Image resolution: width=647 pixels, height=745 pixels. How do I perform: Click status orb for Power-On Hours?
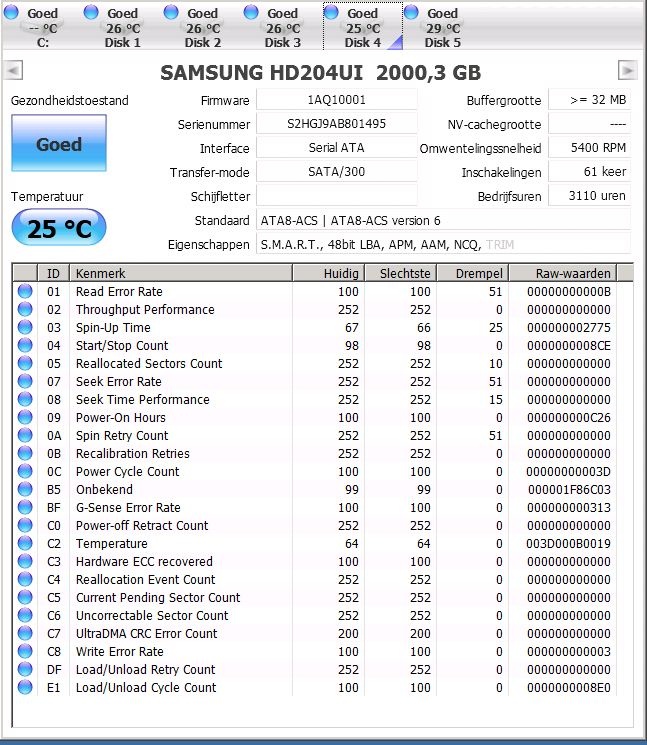tap(25, 417)
